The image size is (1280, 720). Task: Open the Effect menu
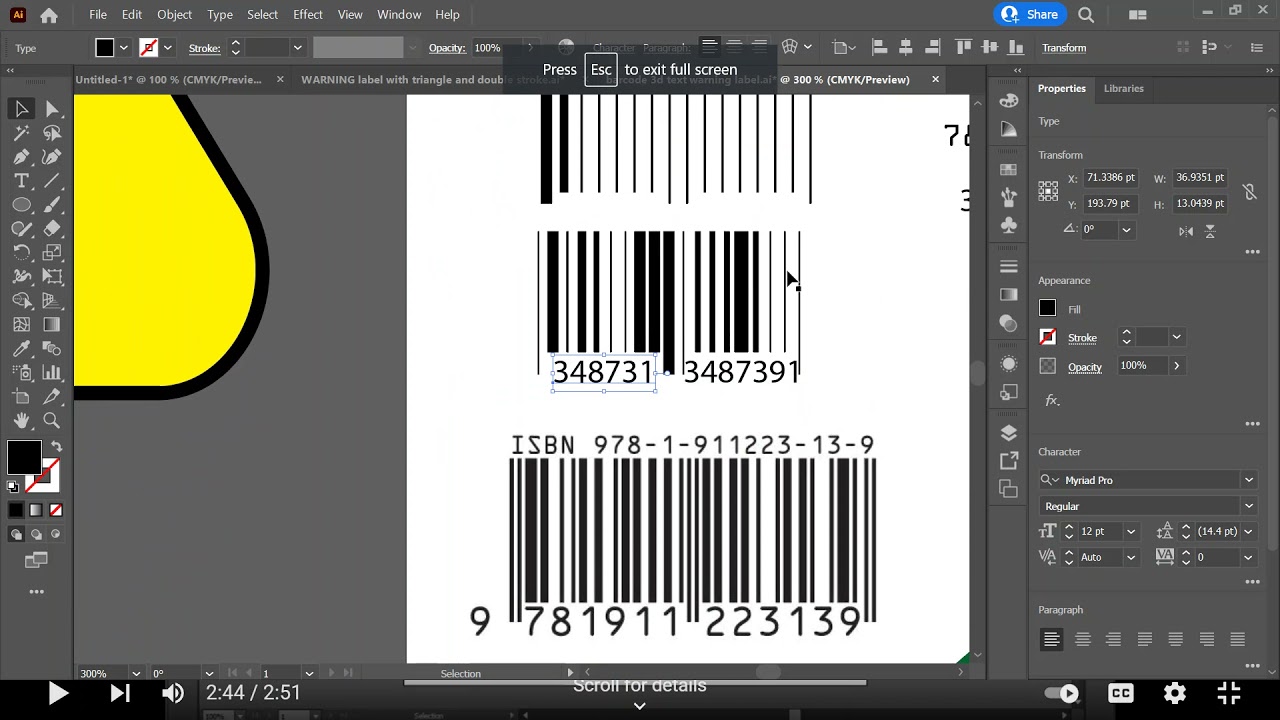pyautogui.click(x=308, y=15)
